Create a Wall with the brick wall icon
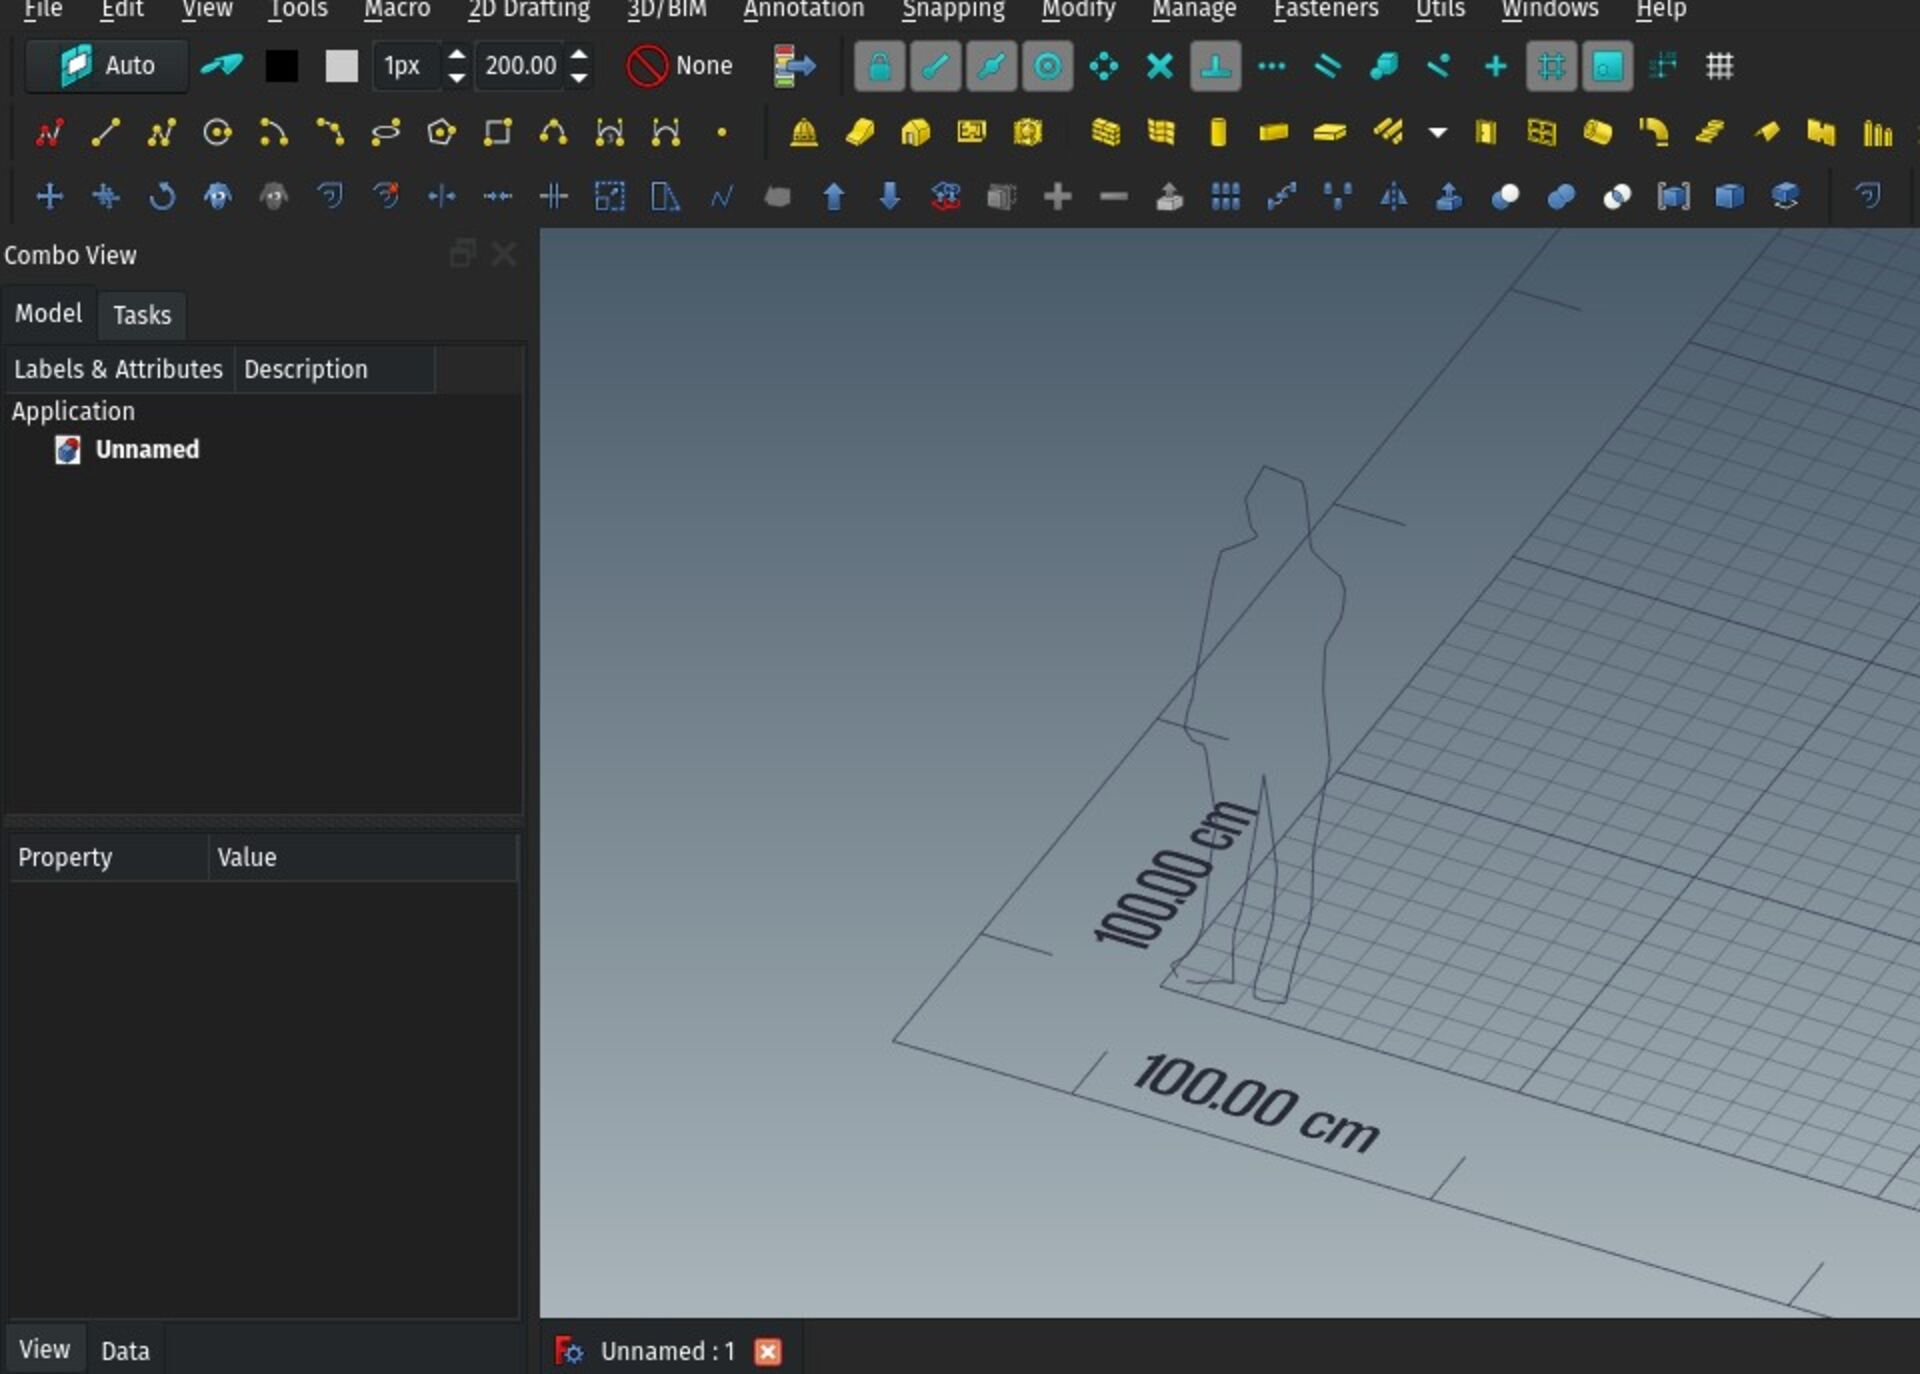The image size is (1920, 1374). [x=1105, y=132]
